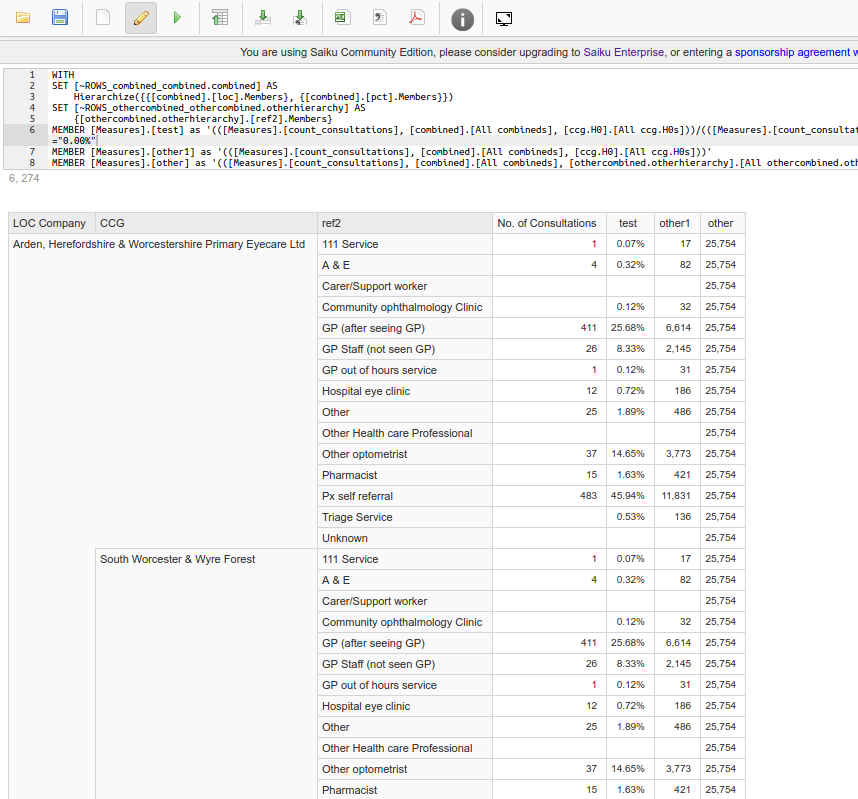Click the other column header
Viewport: 858px width, 799px height.
click(723, 223)
